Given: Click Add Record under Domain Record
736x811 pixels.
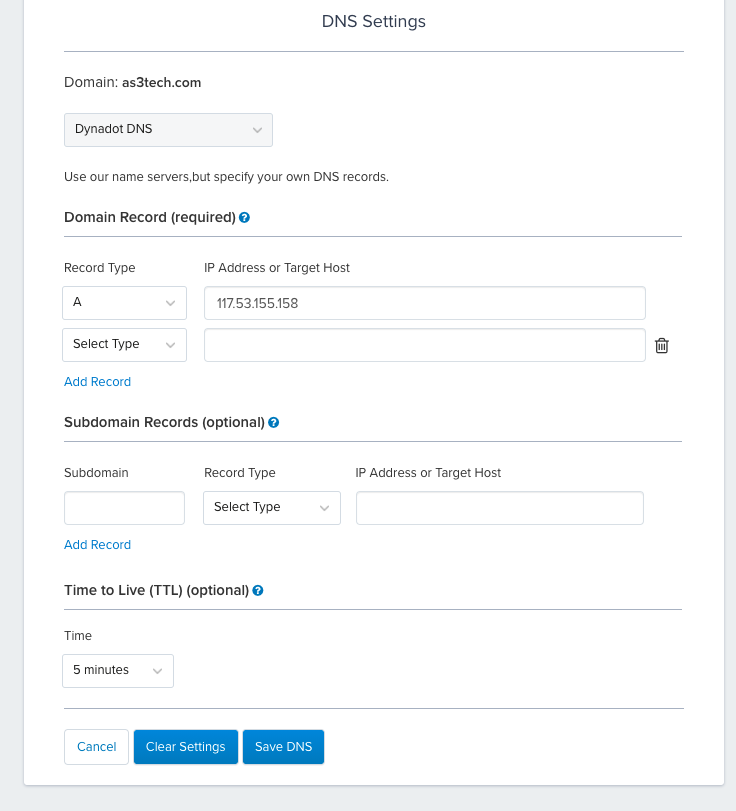Looking at the screenshot, I should [x=97, y=381].
